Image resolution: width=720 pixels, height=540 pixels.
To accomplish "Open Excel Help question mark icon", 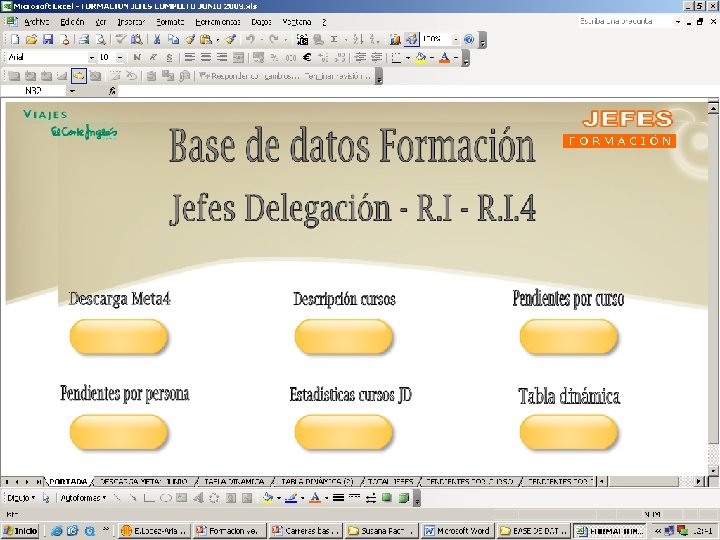I will click(x=468, y=39).
